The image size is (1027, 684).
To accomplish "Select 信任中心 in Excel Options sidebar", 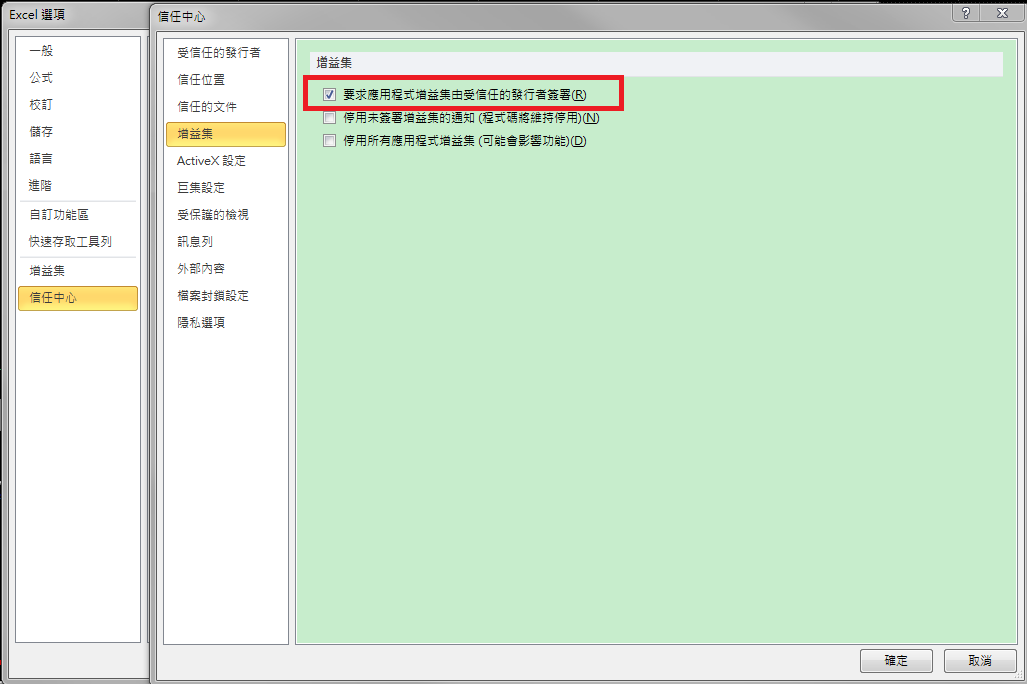I will [x=77, y=298].
